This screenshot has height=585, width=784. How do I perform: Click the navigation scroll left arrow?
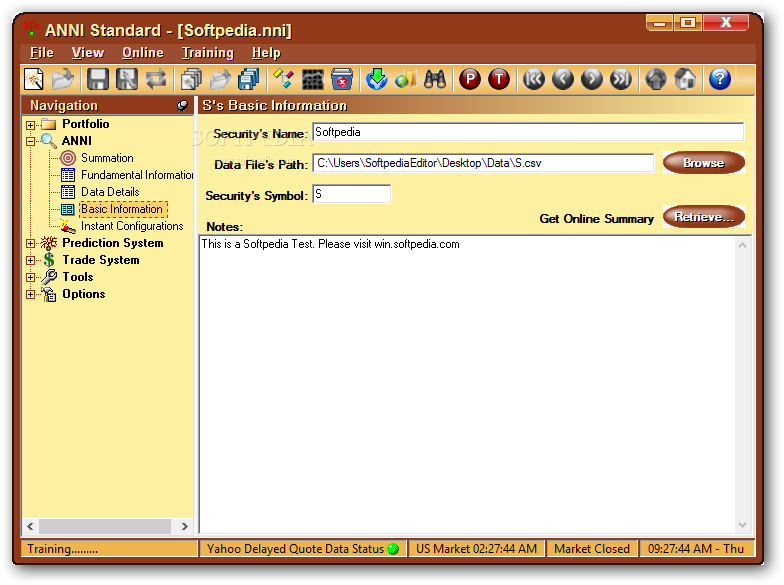(x=30, y=526)
